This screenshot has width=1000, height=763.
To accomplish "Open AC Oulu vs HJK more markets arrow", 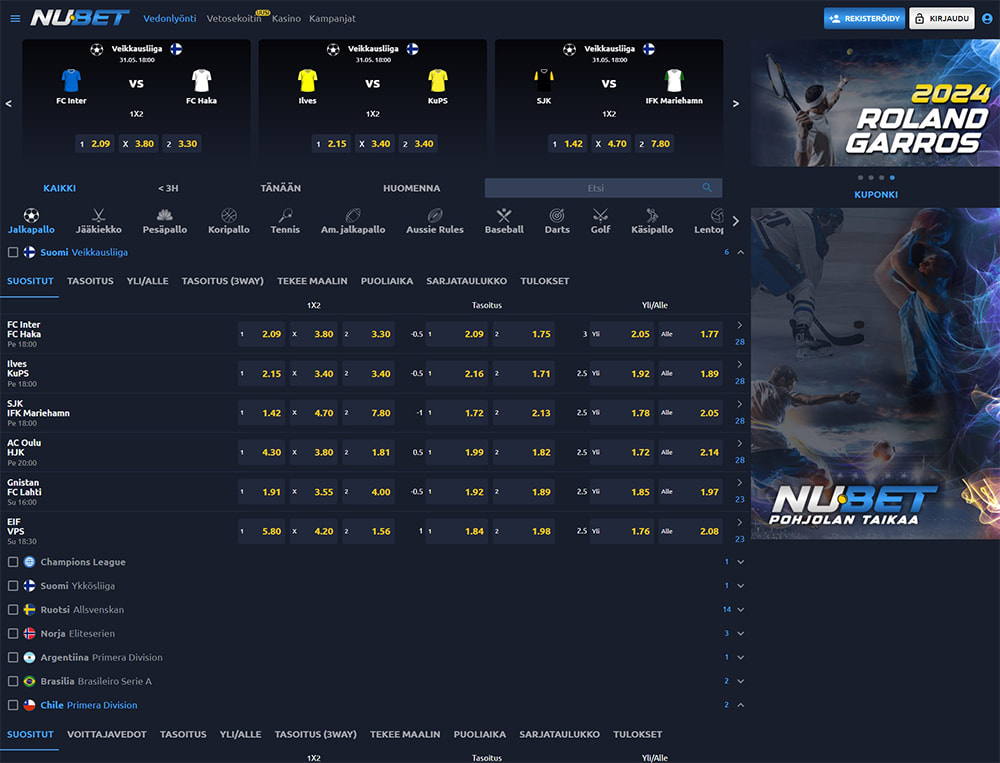I will tap(740, 443).
